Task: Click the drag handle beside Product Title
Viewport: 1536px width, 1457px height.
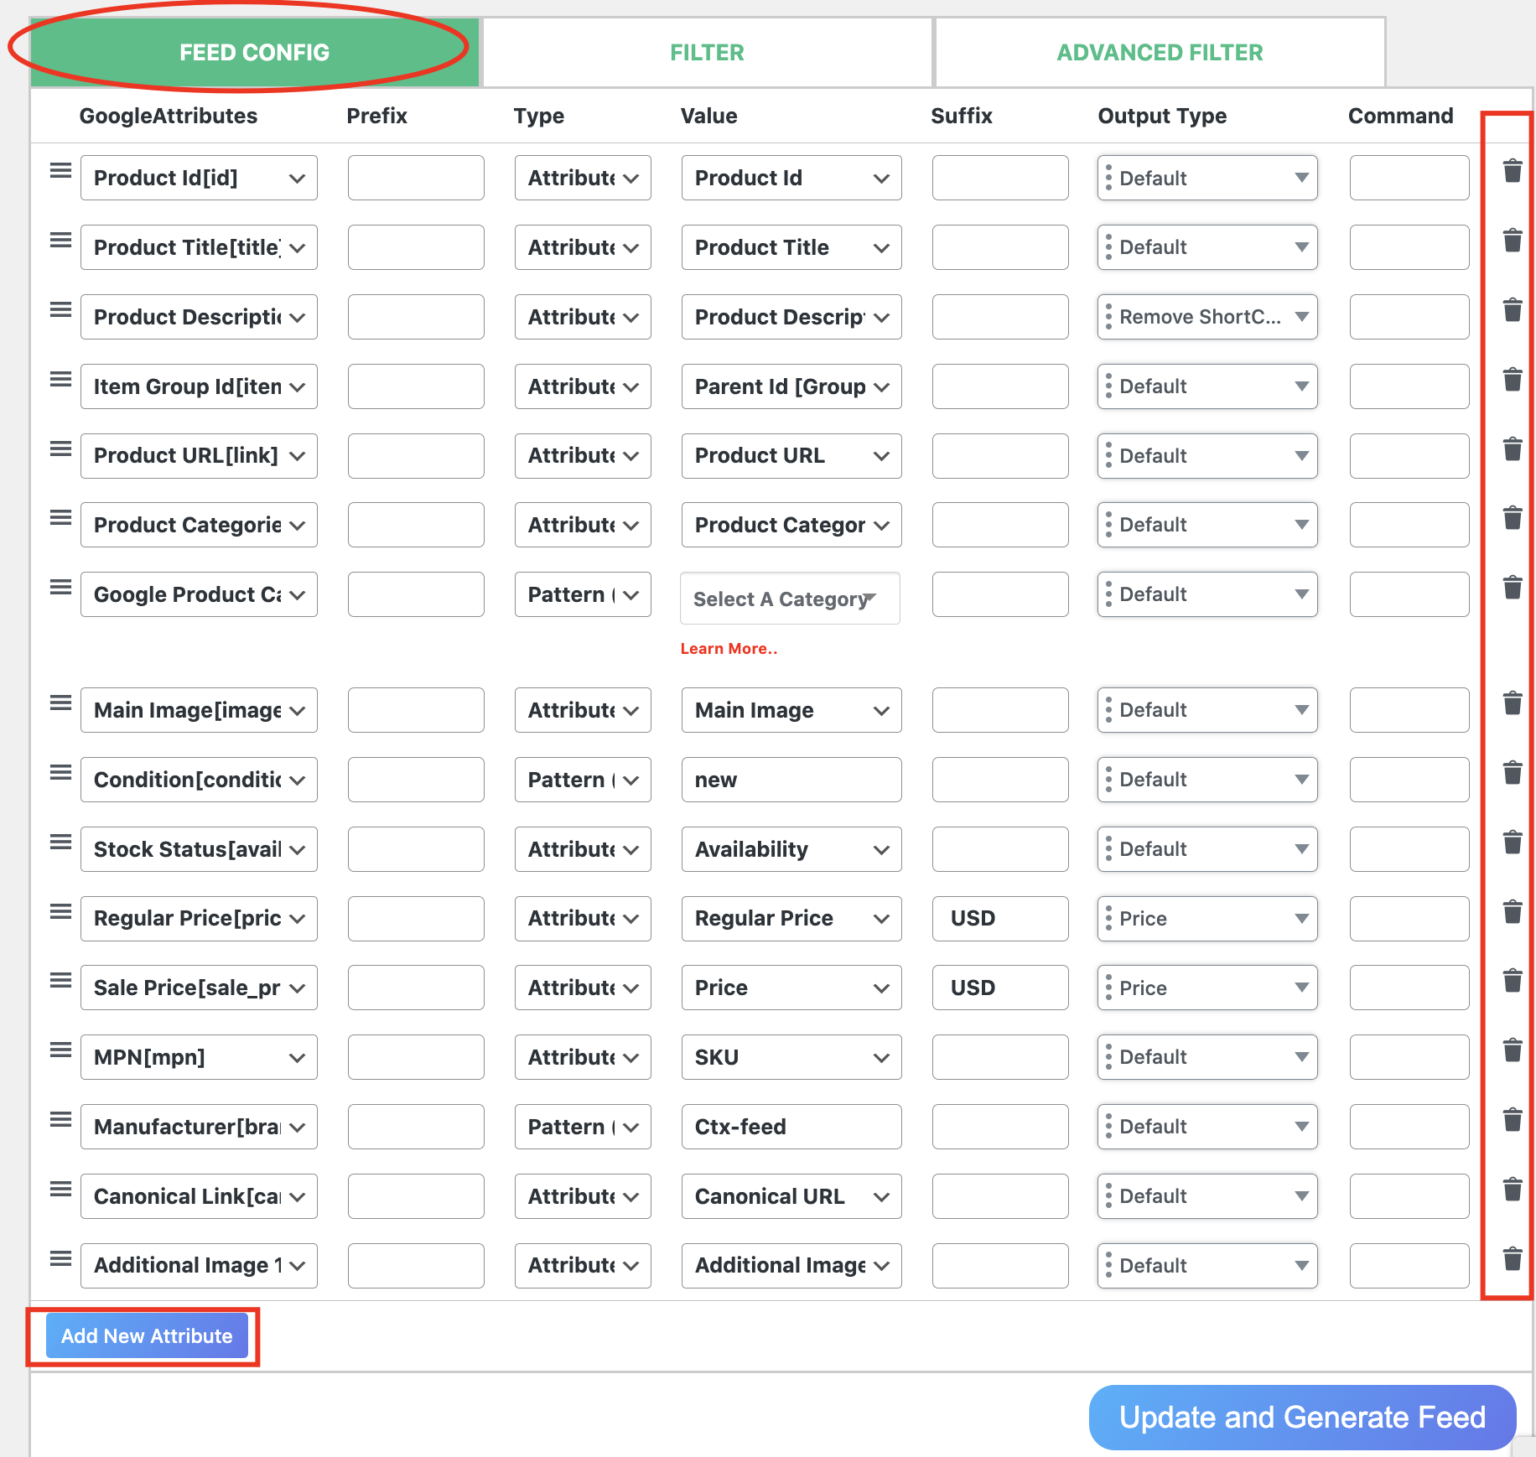Action: (x=60, y=240)
